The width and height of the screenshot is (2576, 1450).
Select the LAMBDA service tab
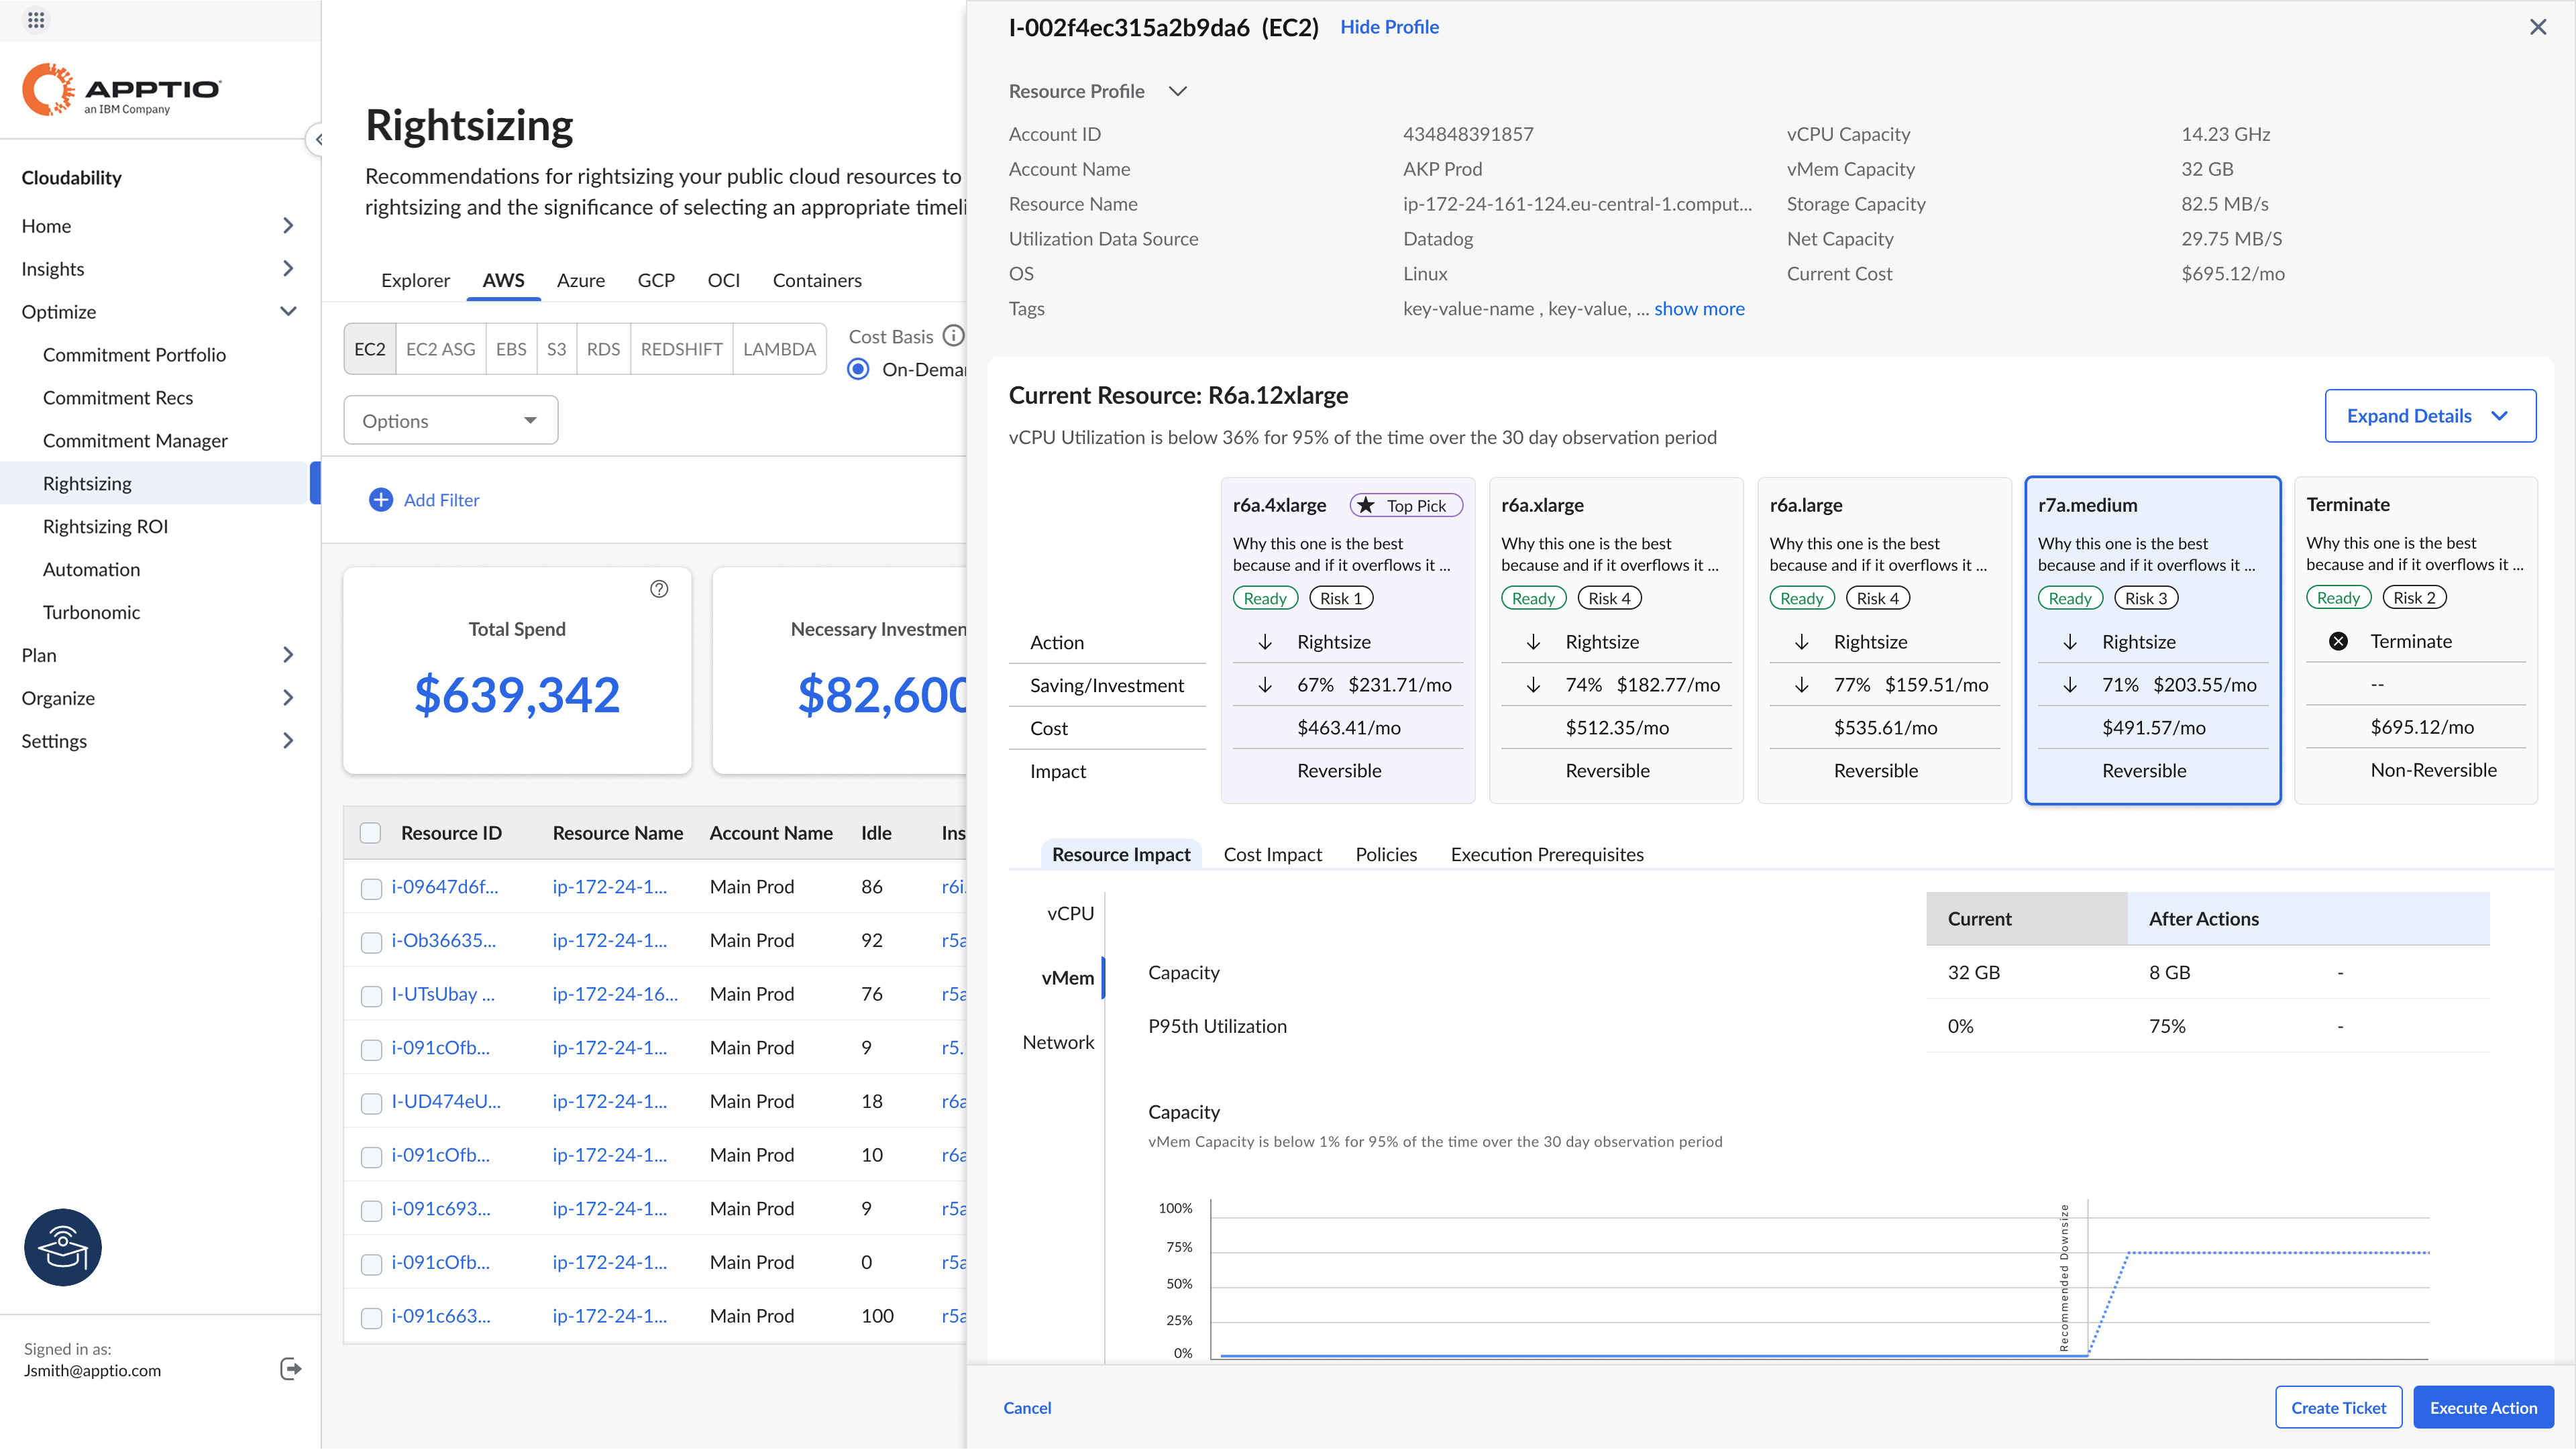[779, 349]
